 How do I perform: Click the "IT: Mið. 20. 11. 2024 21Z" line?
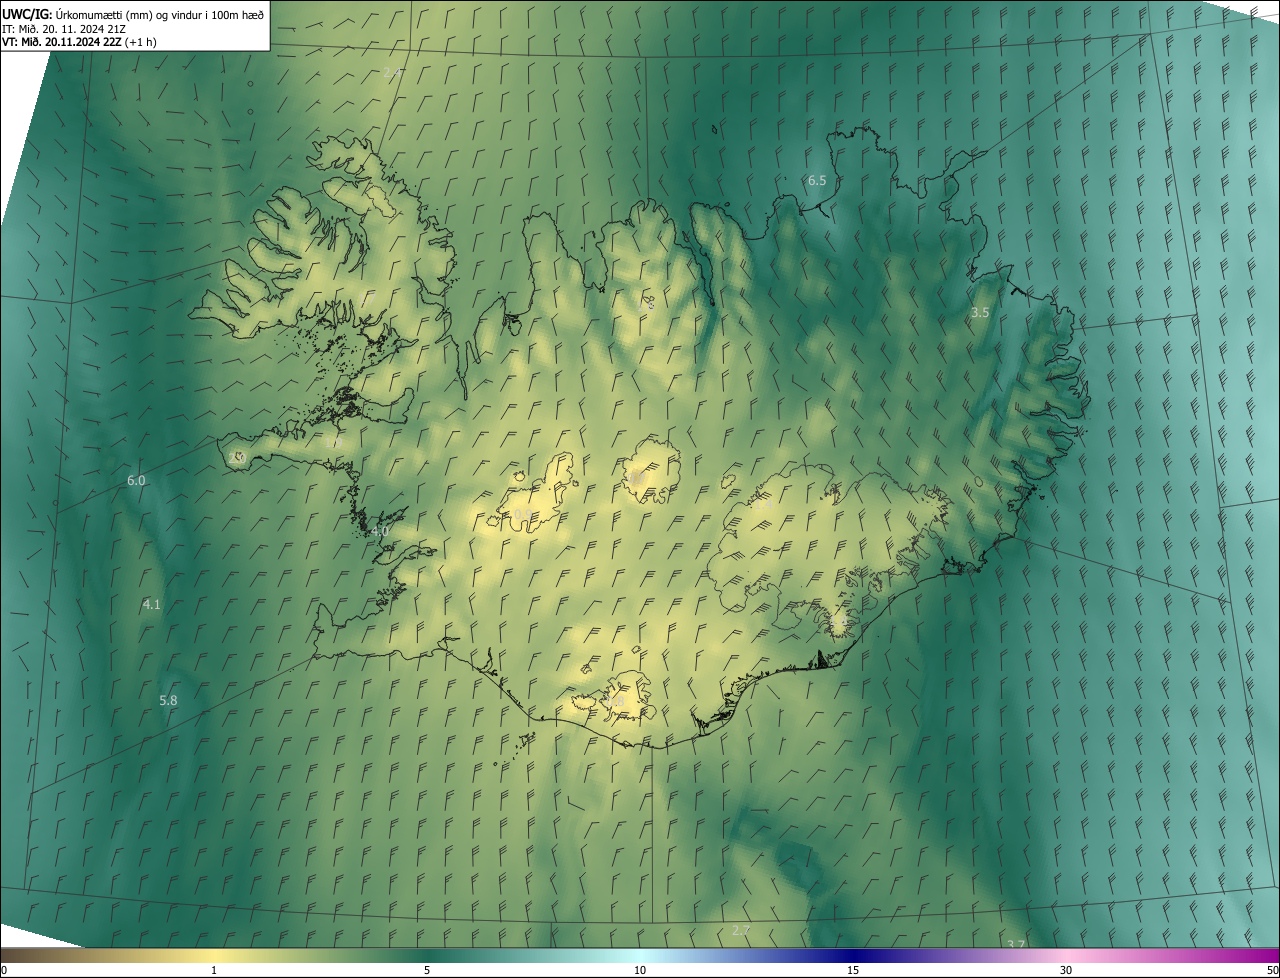(x=64, y=28)
